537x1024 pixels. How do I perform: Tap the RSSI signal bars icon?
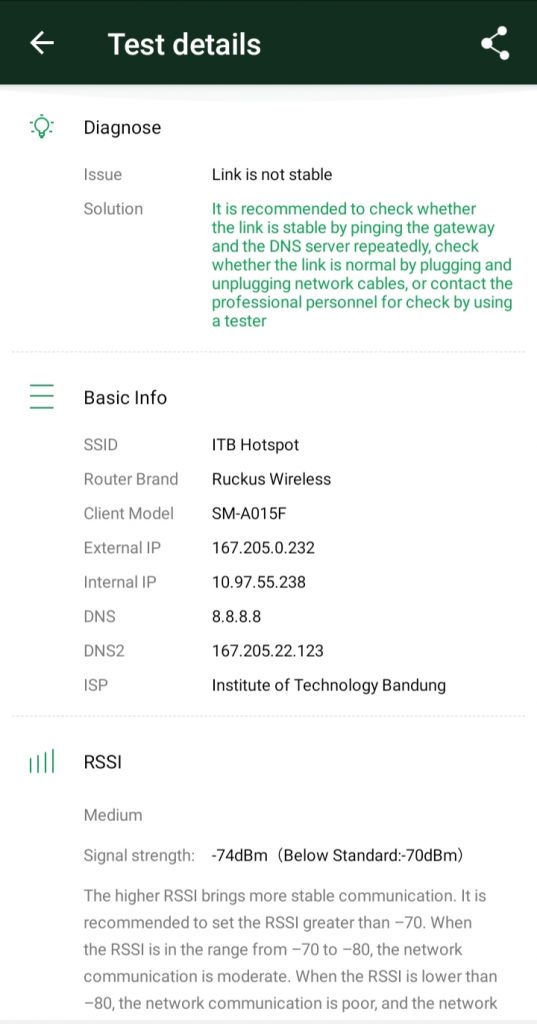coord(42,761)
